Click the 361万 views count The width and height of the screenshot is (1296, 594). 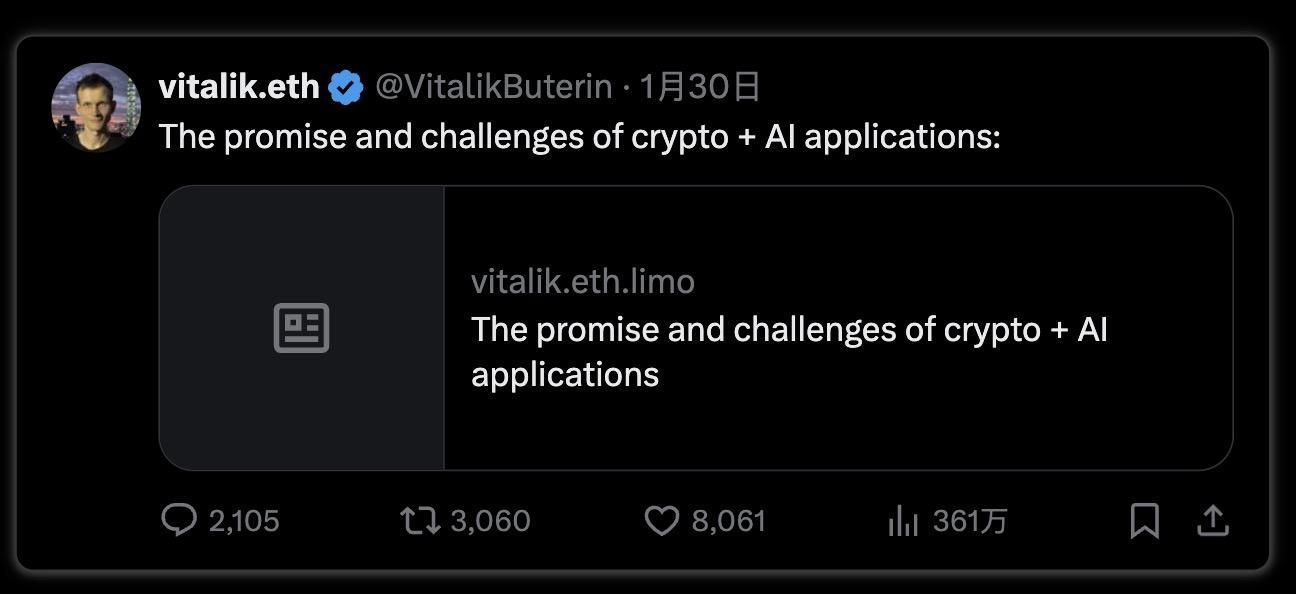point(969,521)
